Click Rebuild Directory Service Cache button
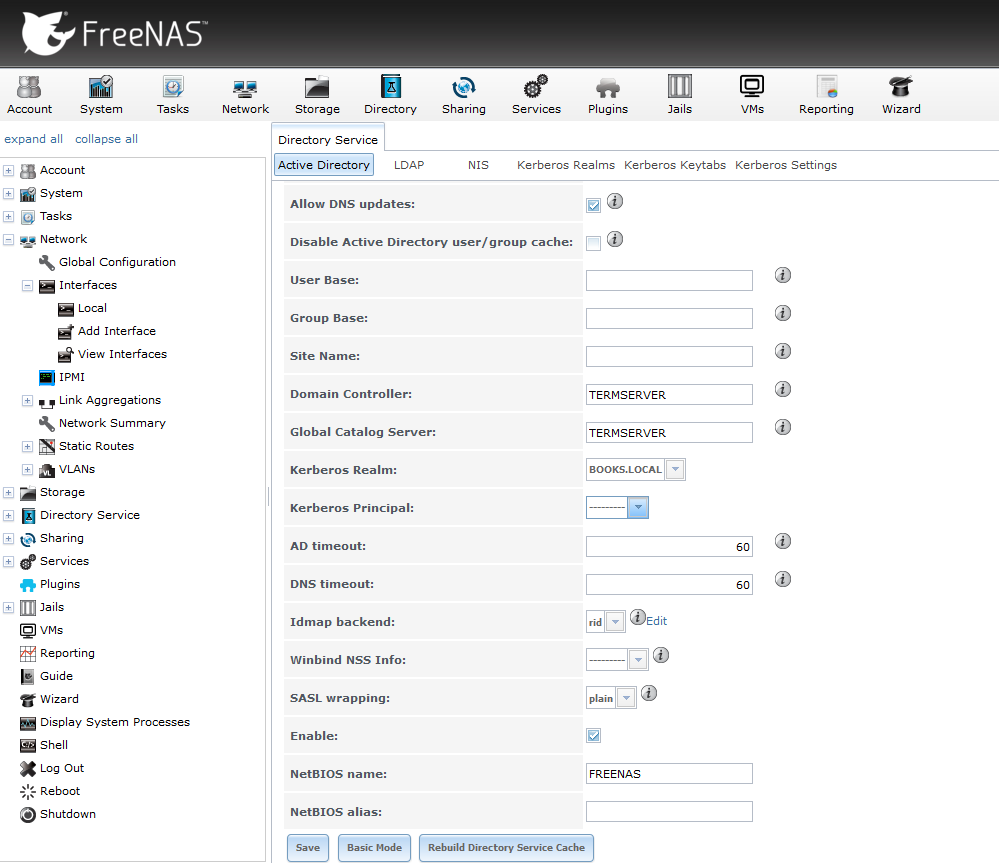 506,848
